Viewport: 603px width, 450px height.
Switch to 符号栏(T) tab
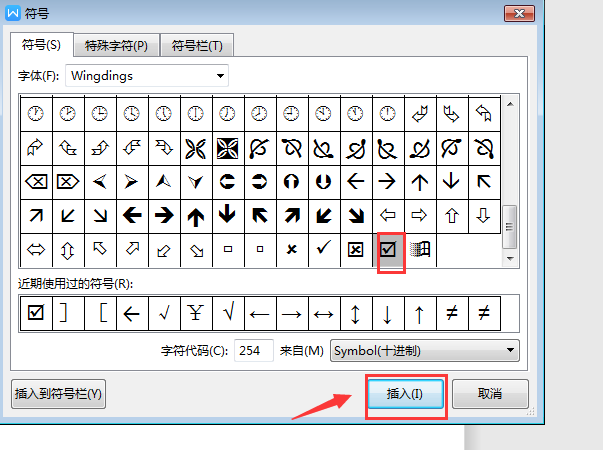click(x=197, y=46)
